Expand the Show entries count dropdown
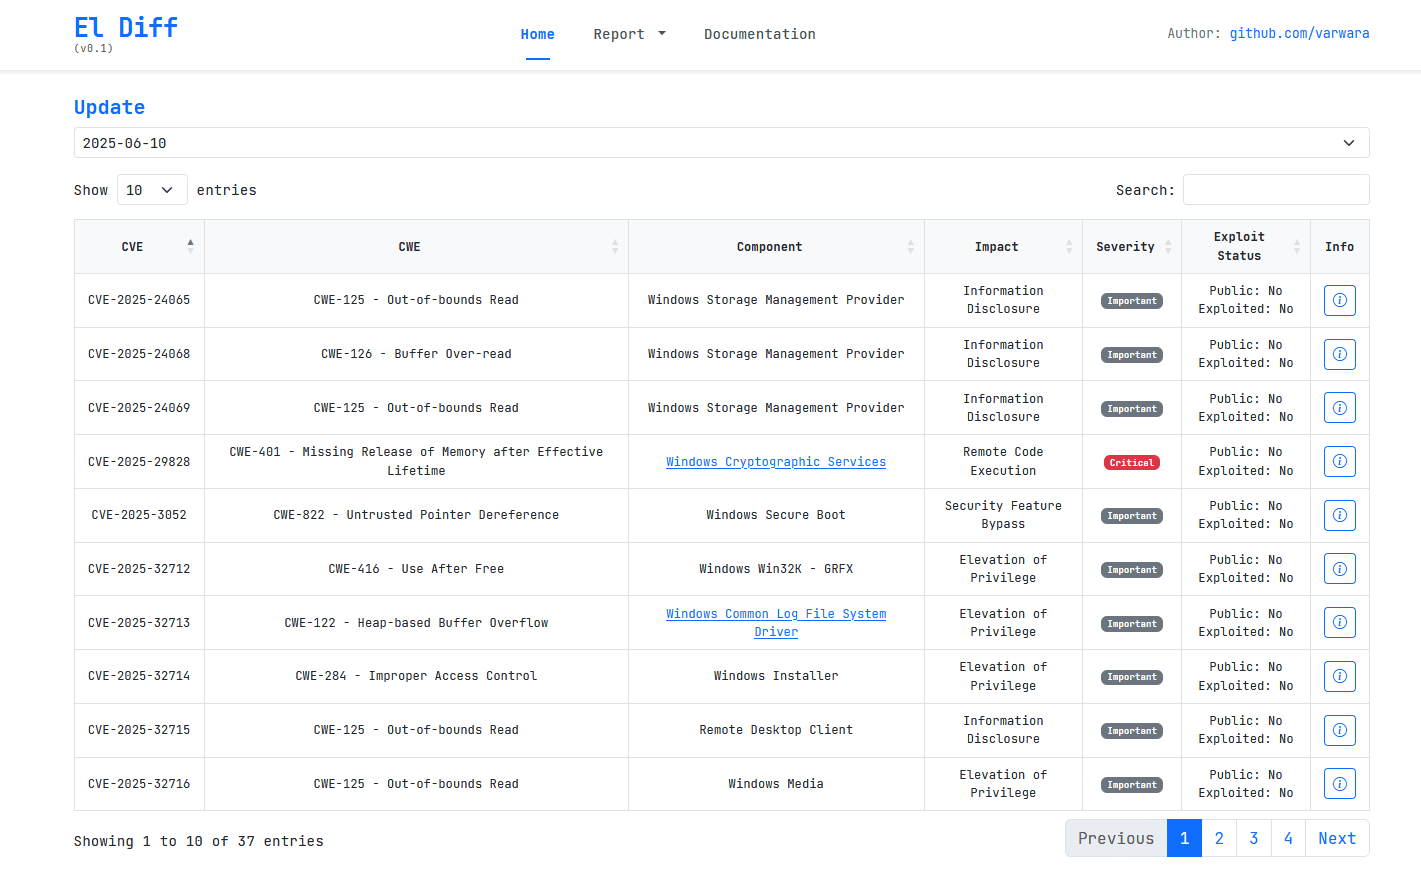The height and width of the screenshot is (889, 1421). pyautogui.click(x=152, y=190)
